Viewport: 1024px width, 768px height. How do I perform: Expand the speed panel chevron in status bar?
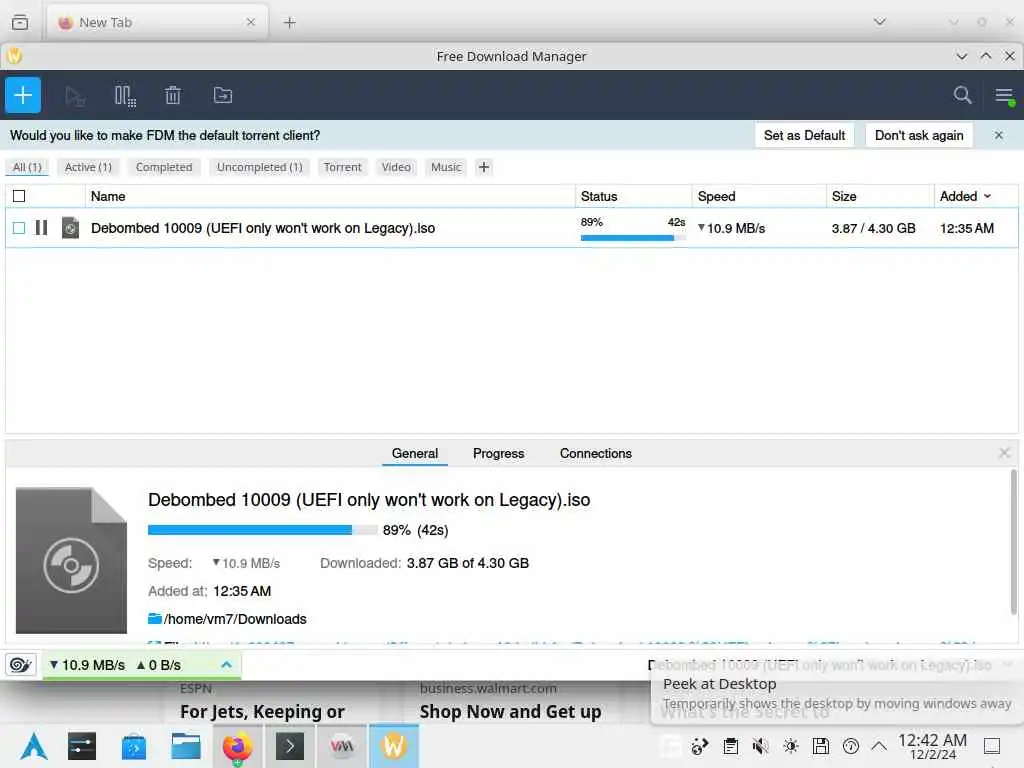(227, 665)
